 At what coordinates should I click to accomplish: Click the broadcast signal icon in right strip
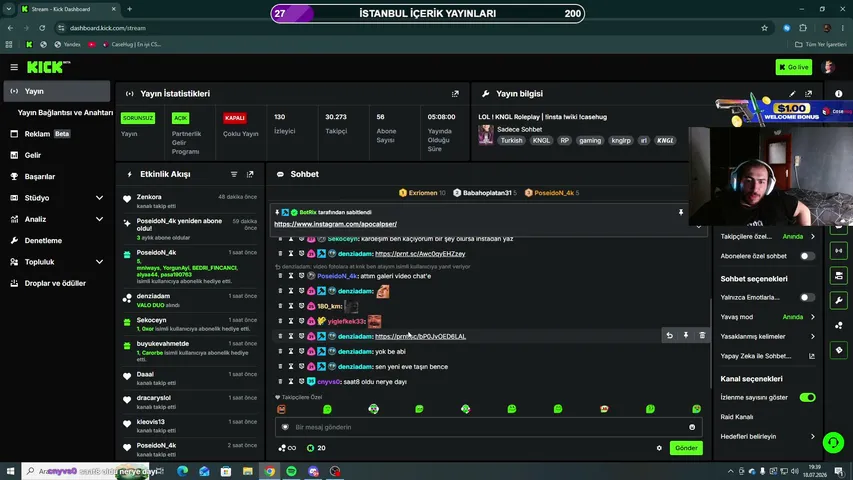(x=839, y=251)
